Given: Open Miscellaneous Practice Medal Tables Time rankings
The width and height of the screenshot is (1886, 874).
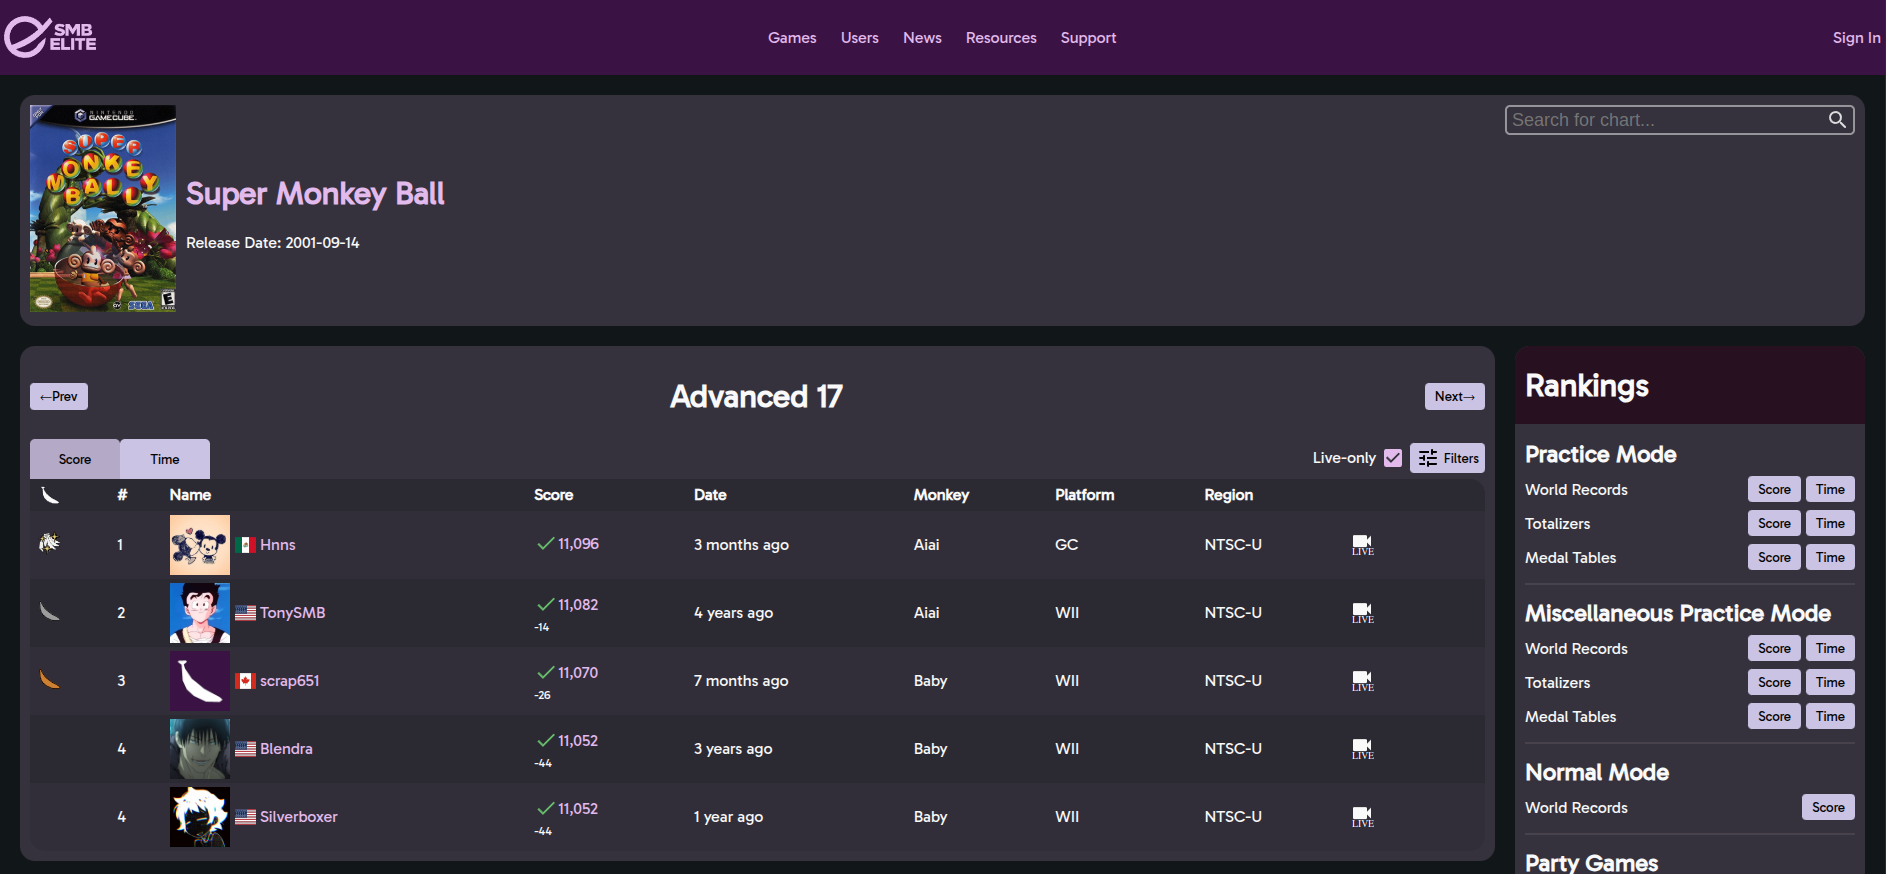Looking at the screenshot, I should pyautogui.click(x=1830, y=716).
